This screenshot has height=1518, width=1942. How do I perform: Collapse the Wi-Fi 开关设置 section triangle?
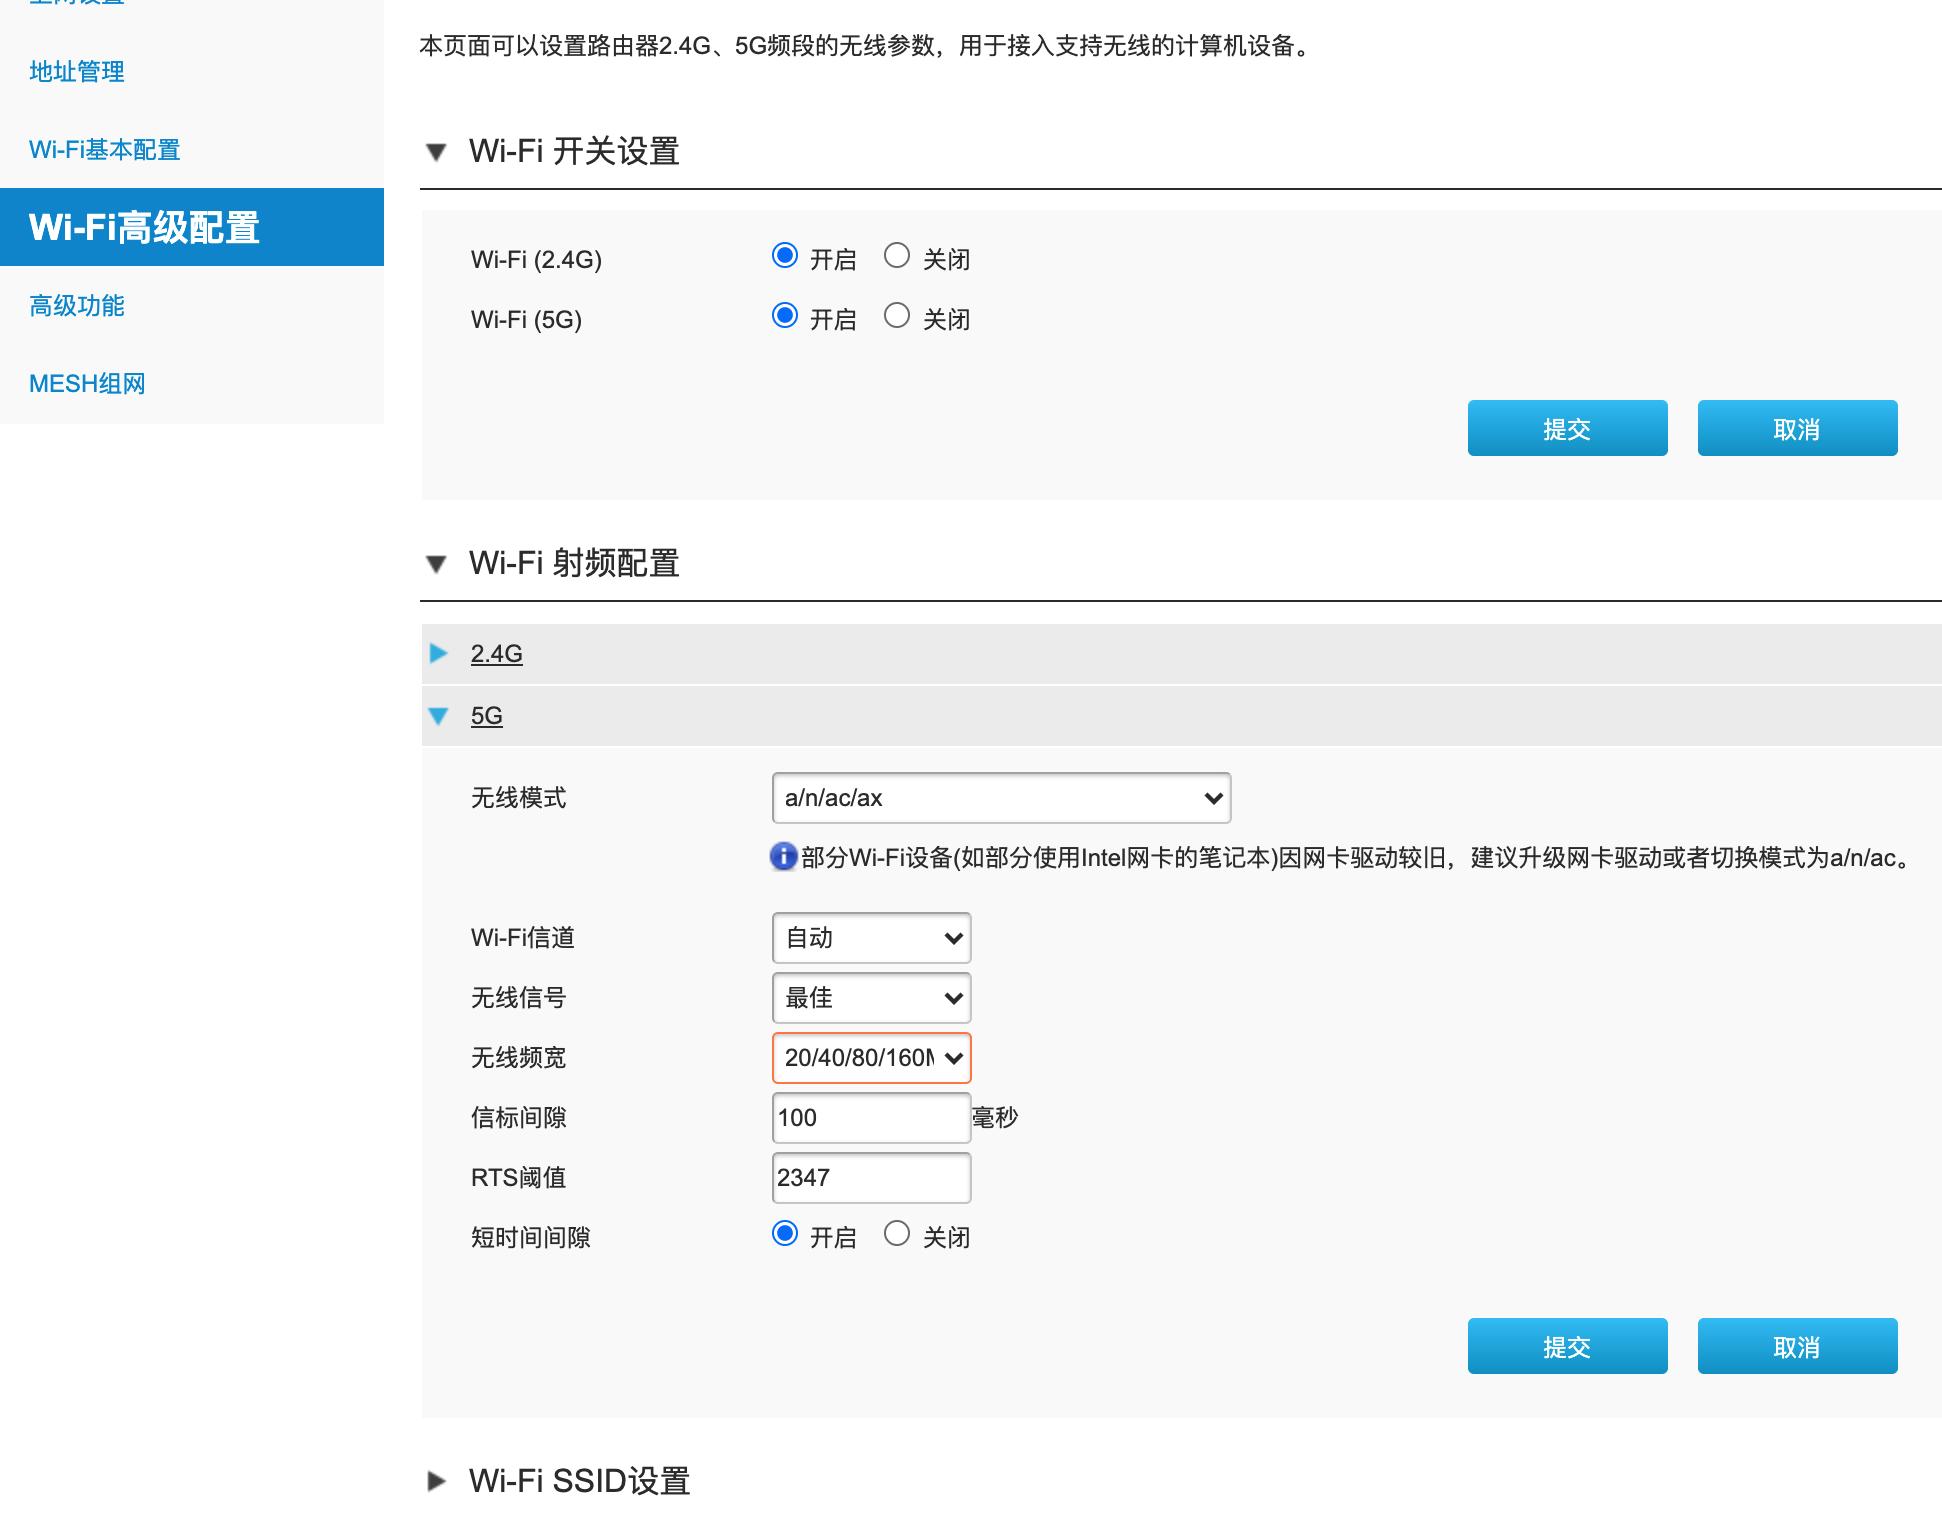[x=436, y=152]
